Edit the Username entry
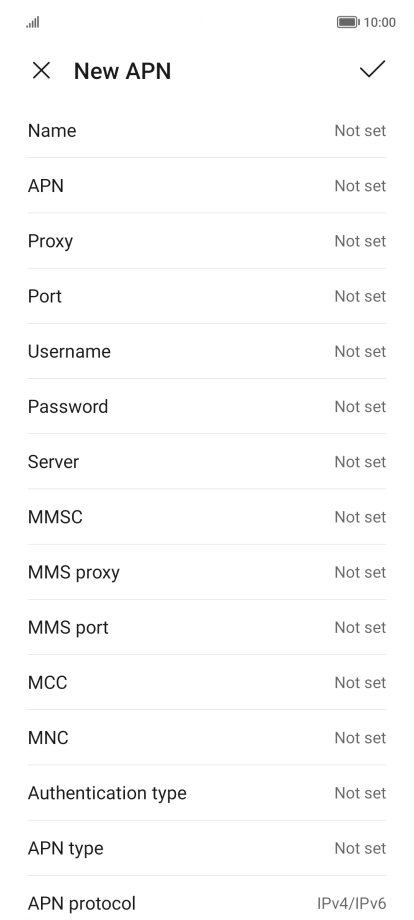The height and width of the screenshot is (920, 414). 207,351
